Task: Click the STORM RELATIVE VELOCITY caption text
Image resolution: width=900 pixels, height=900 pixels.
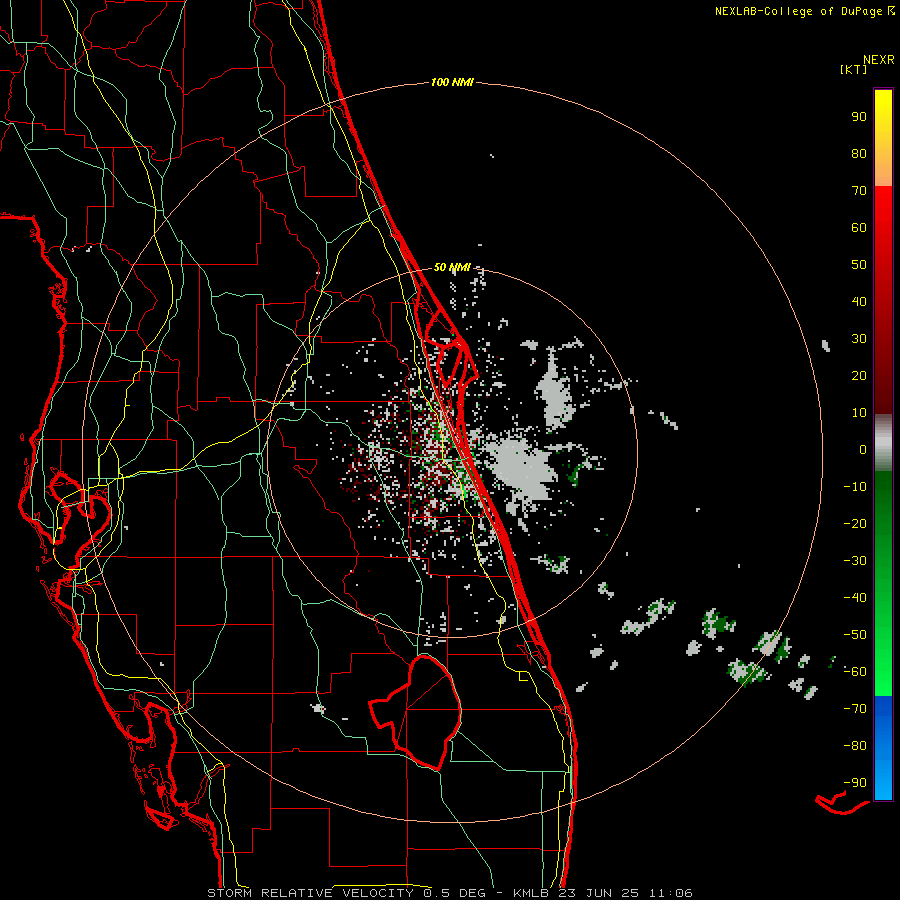Action: [313, 893]
